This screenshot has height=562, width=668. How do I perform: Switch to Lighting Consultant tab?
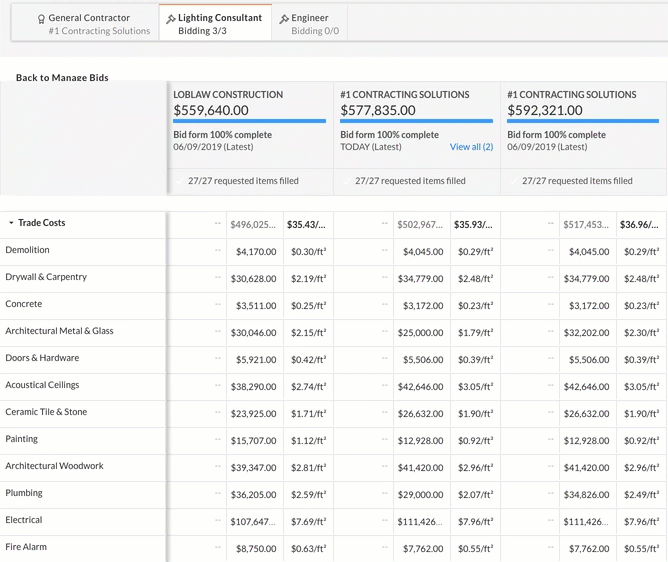(x=215, y=23)
